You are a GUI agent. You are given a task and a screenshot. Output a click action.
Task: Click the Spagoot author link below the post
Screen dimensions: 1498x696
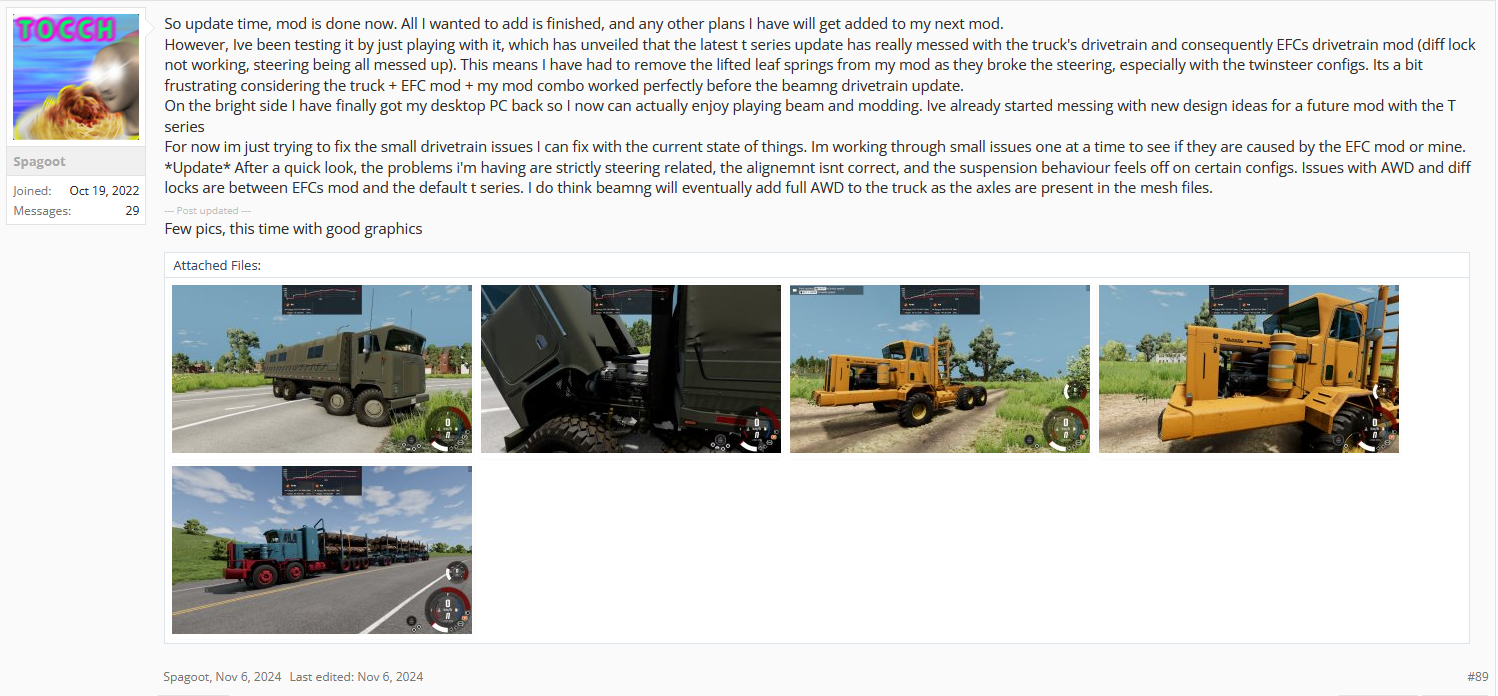click(x=187, y=677)
